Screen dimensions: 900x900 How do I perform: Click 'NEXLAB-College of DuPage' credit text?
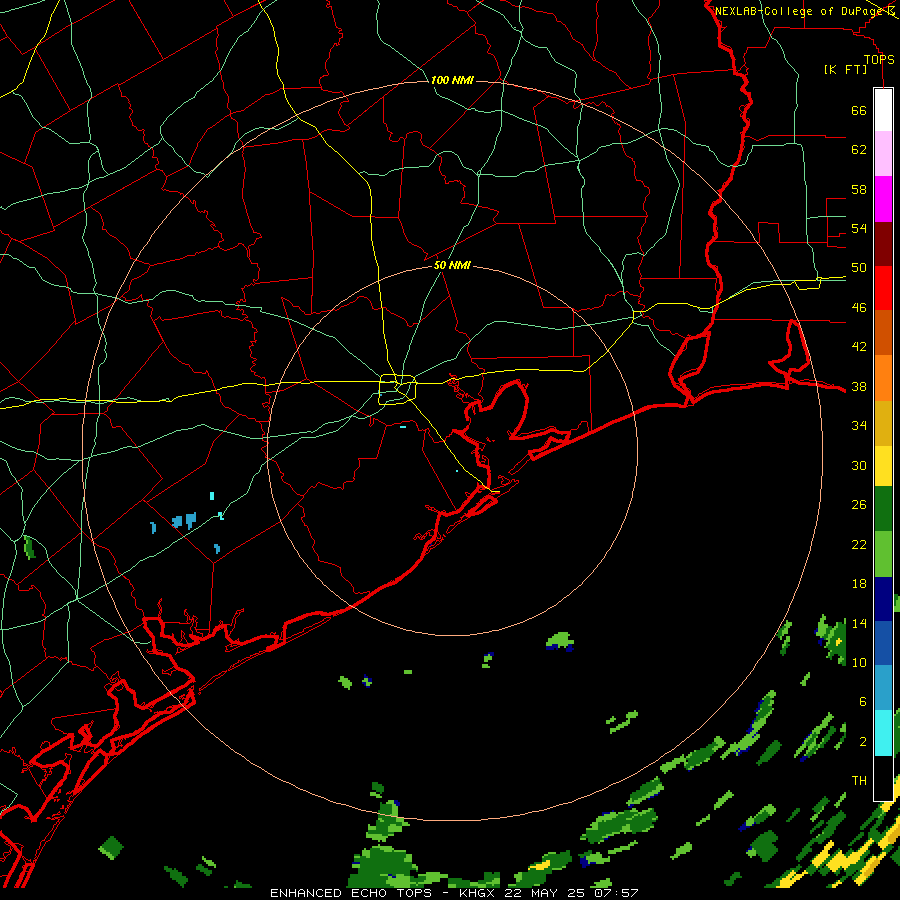click(798, 11)
